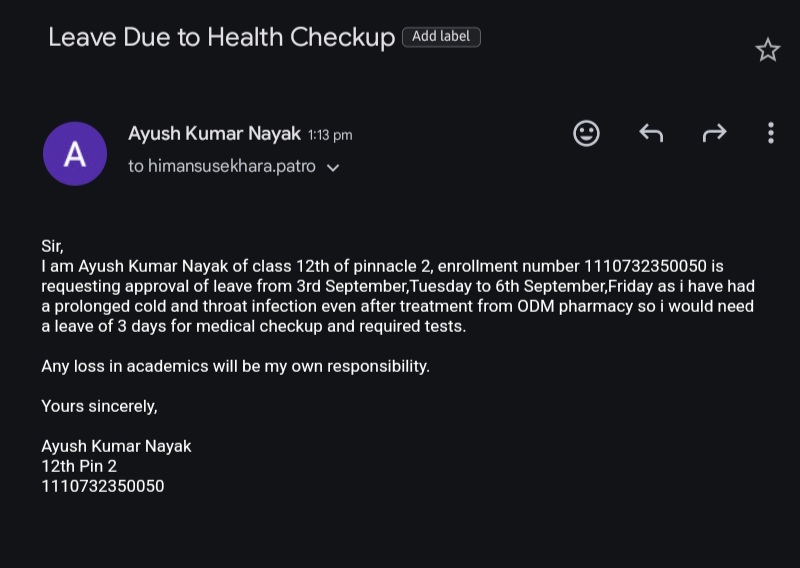Tap the enrollment number in the signature
Screen dimensions: 800x568
[x=102, y=486]
